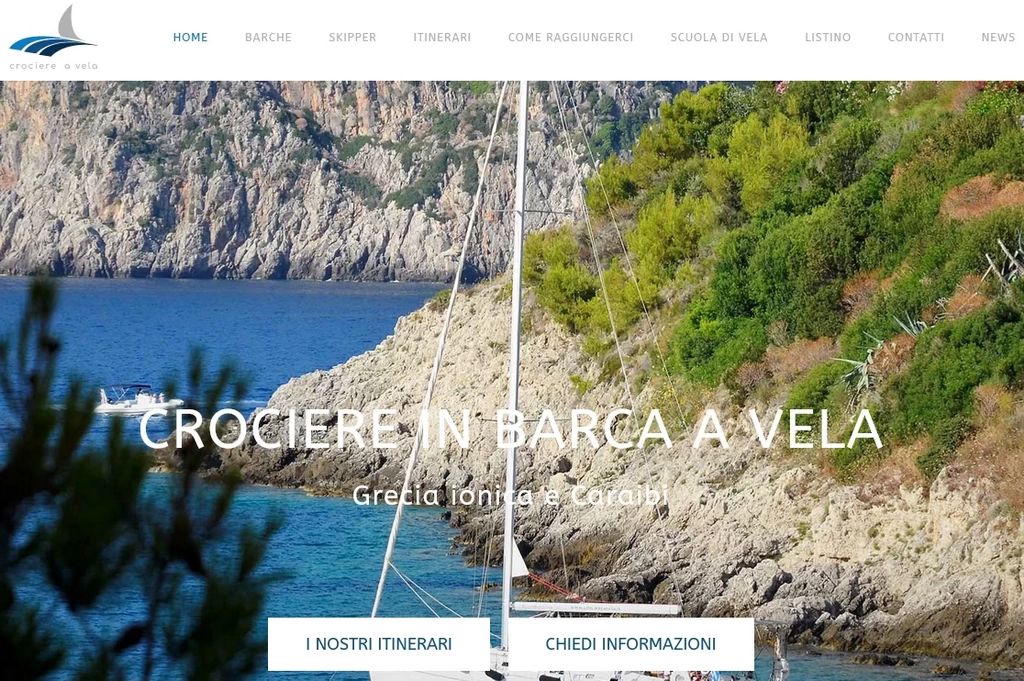Viewport: 1024px width, 681px height.
Task: View the LISTINO price page
Action: coord(827,37)
